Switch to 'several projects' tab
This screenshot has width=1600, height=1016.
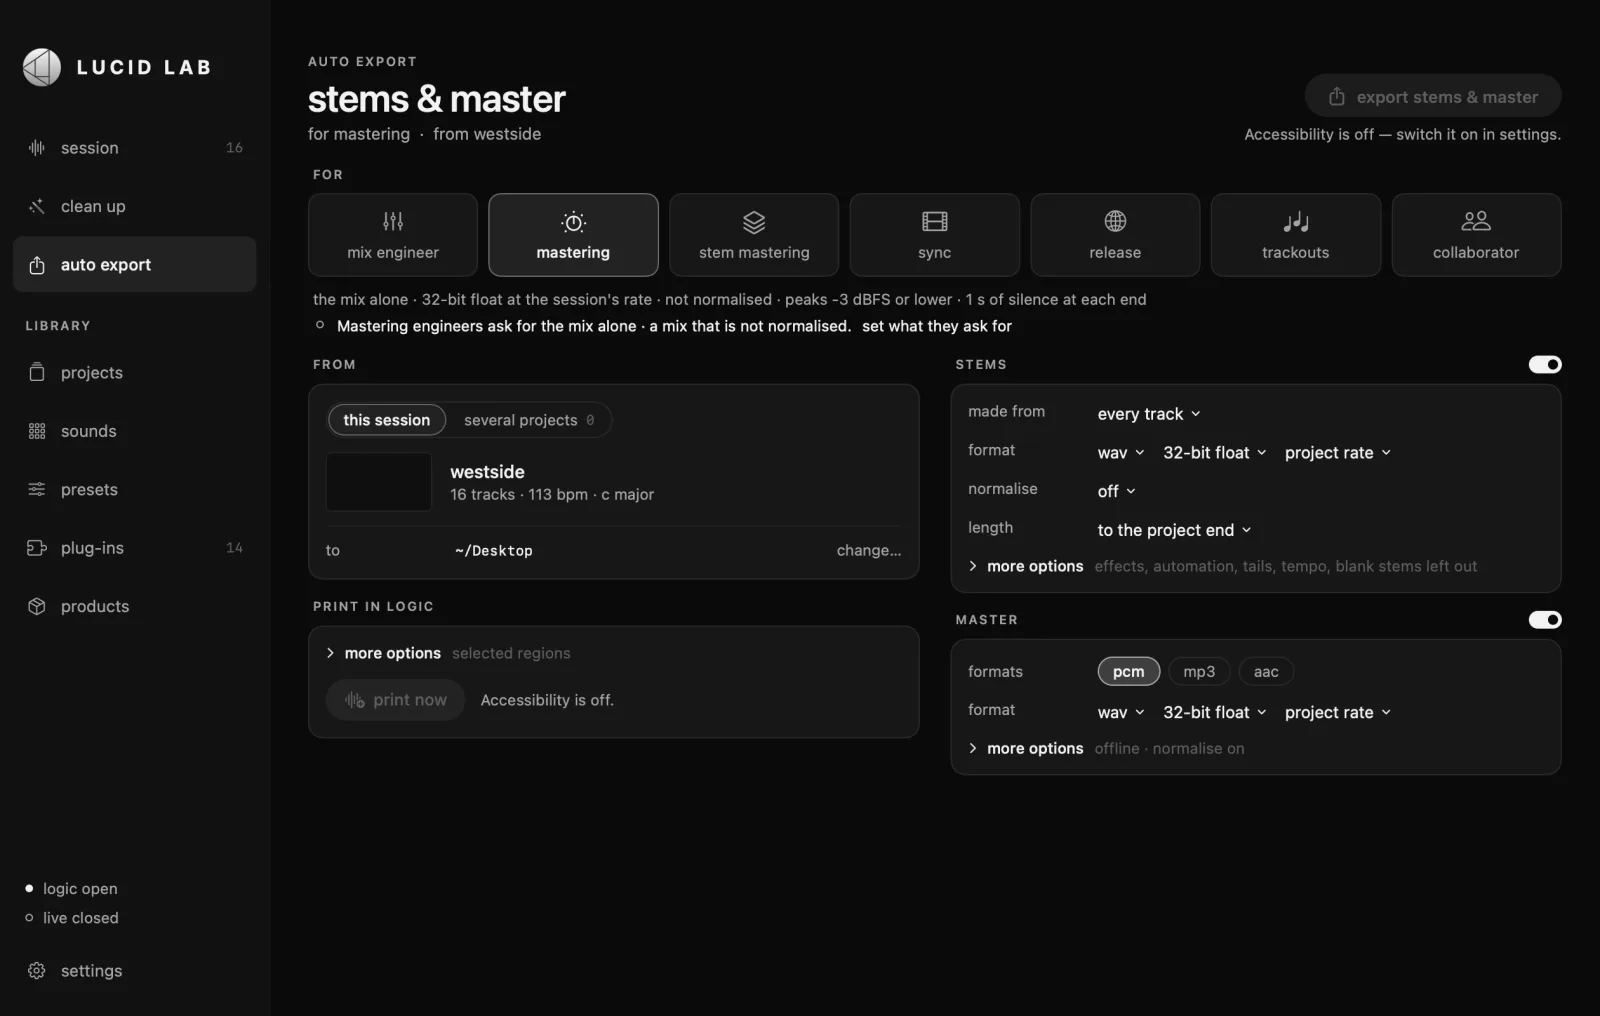529,420
